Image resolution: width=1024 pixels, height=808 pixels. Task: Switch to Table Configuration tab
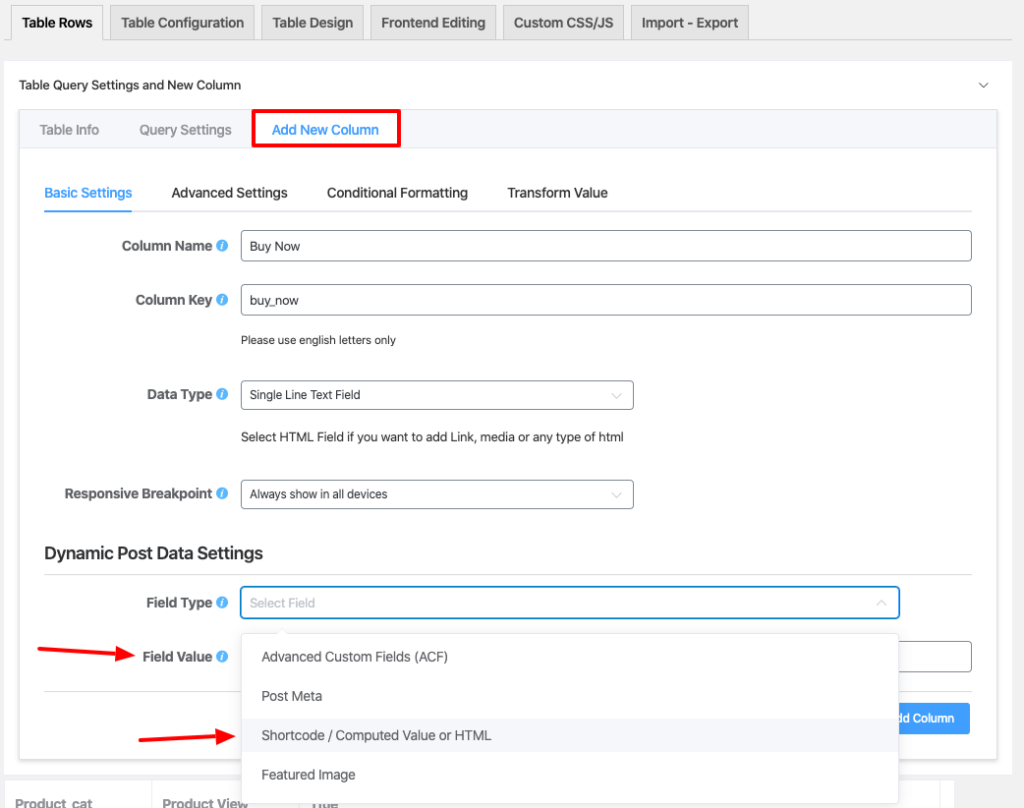click(x=182, y=23)
